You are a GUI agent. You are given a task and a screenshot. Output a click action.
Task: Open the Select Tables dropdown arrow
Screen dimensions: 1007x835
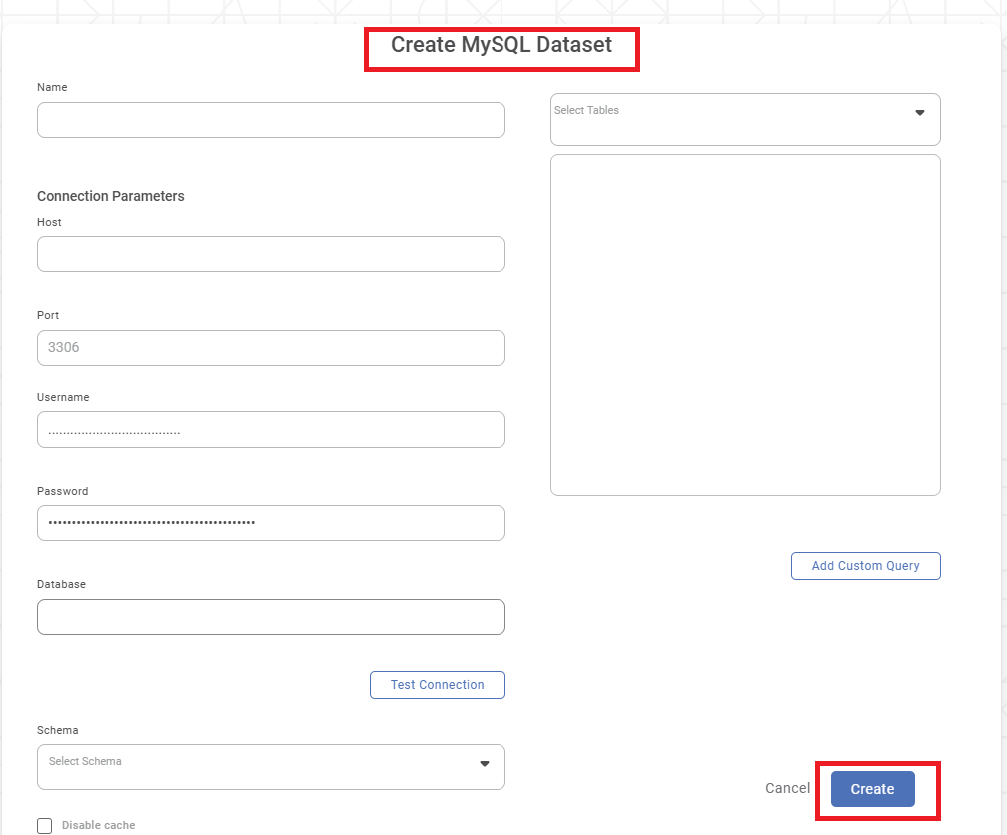point(920,113)
